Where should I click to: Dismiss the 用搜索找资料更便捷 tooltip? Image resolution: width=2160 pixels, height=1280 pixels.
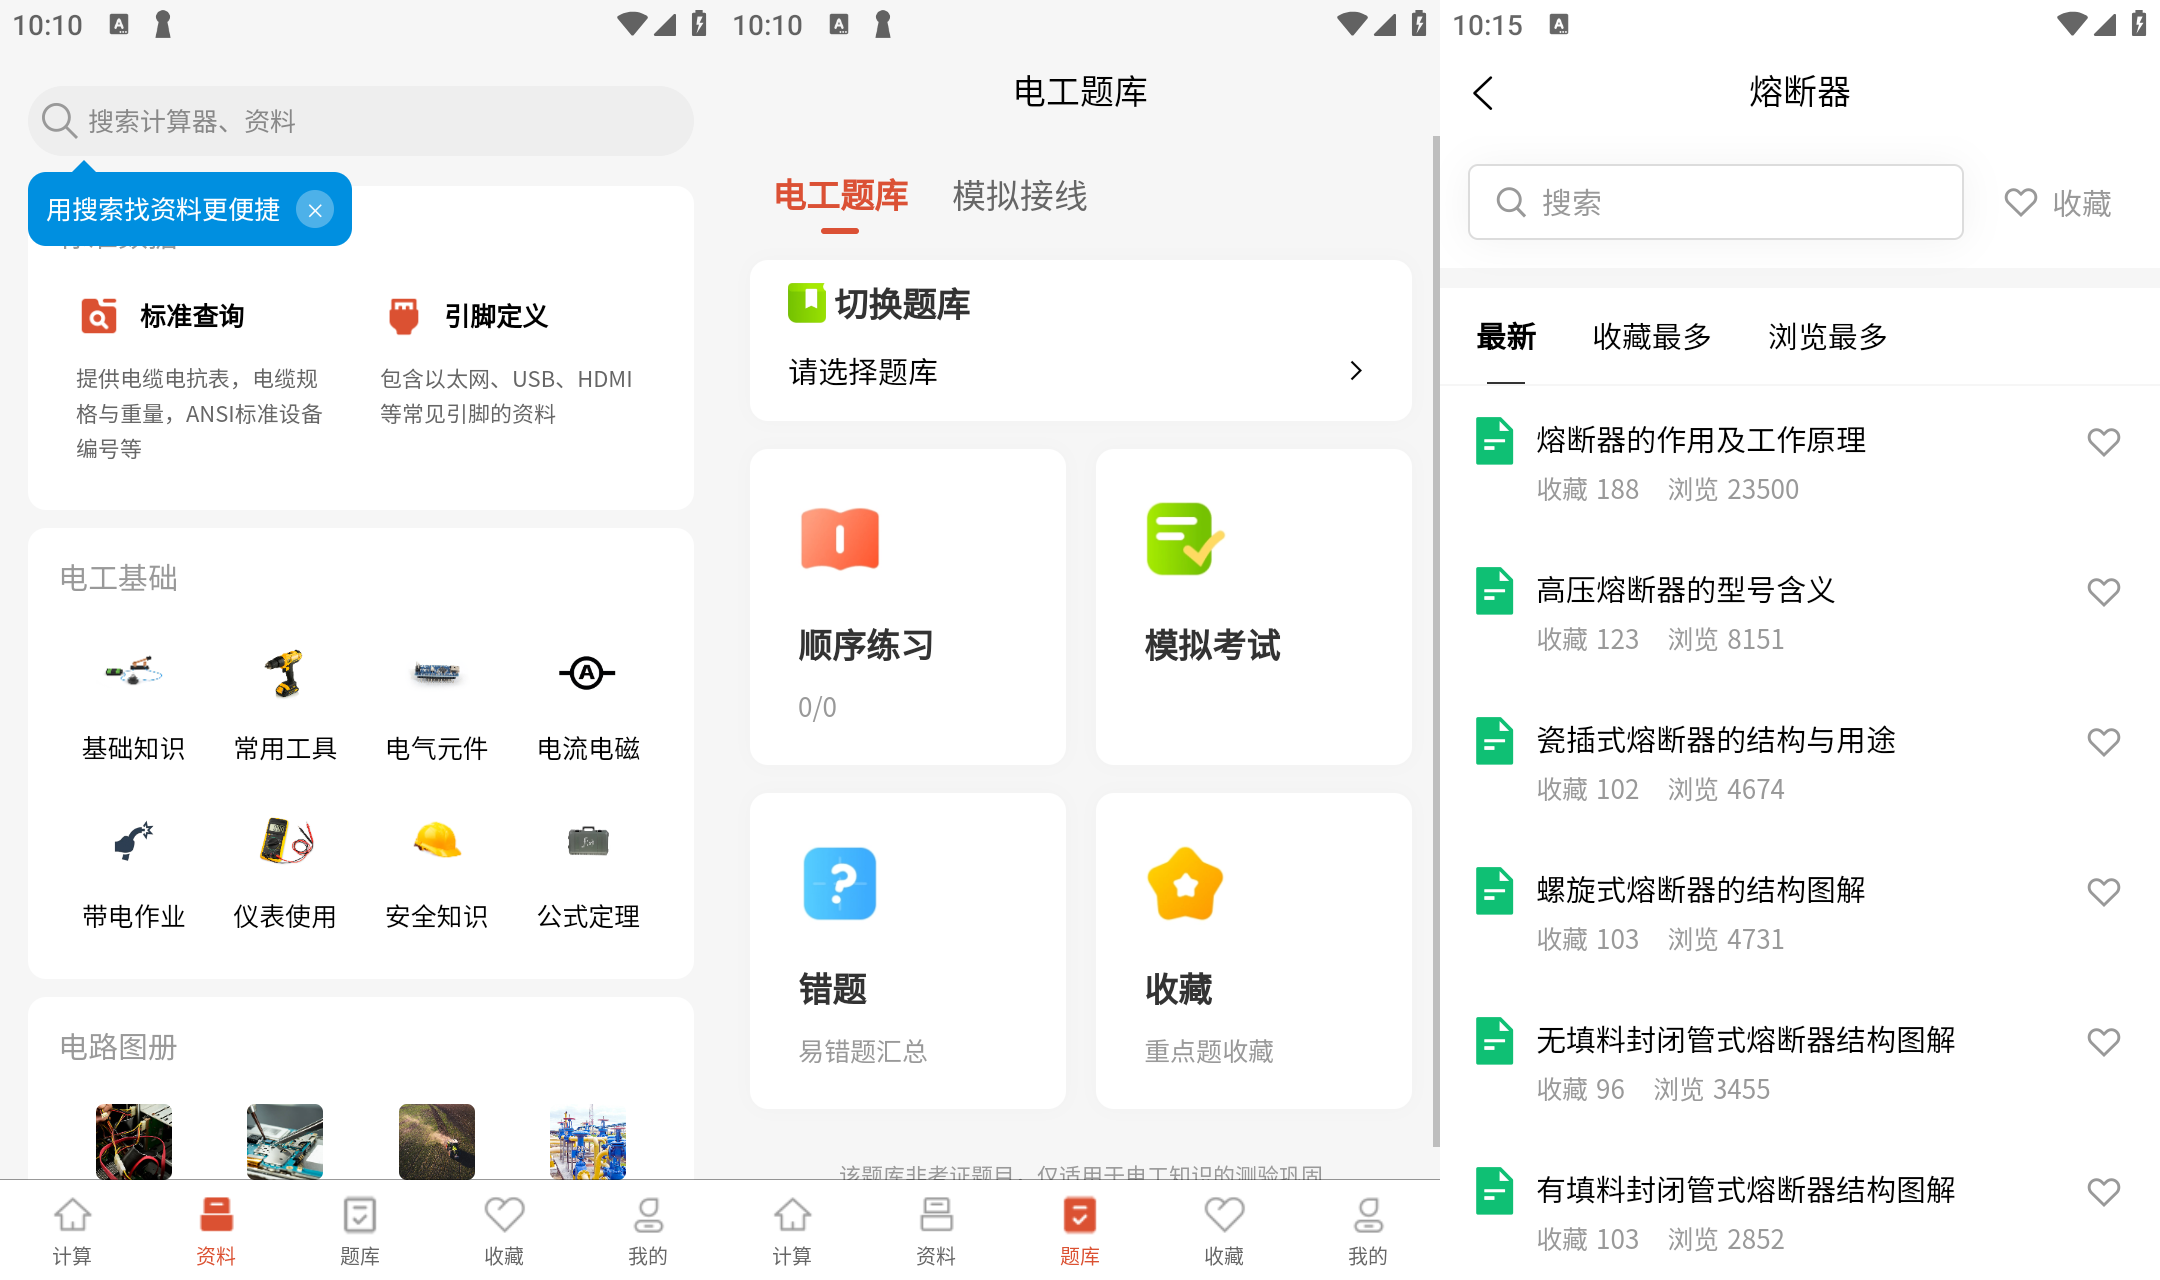pyautogui.click(x=315, y=210)
